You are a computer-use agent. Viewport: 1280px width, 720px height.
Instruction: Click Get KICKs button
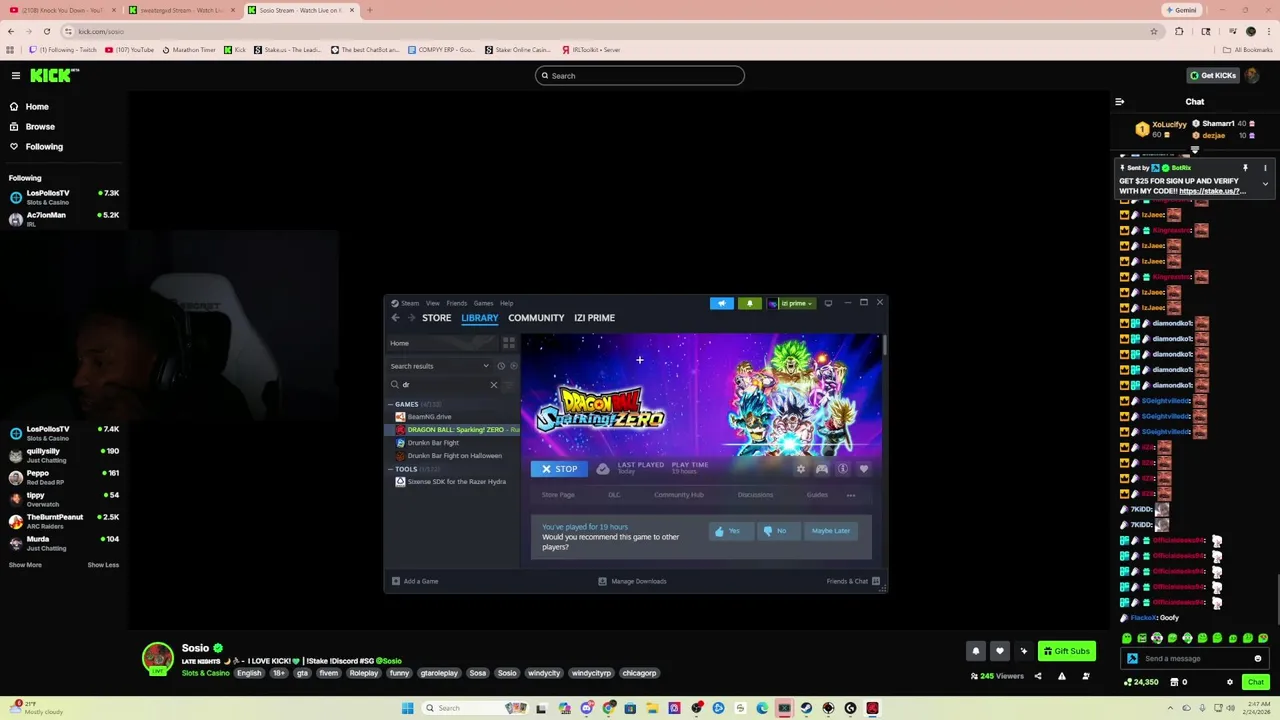pyautogui.click(x=1212, y=75)
